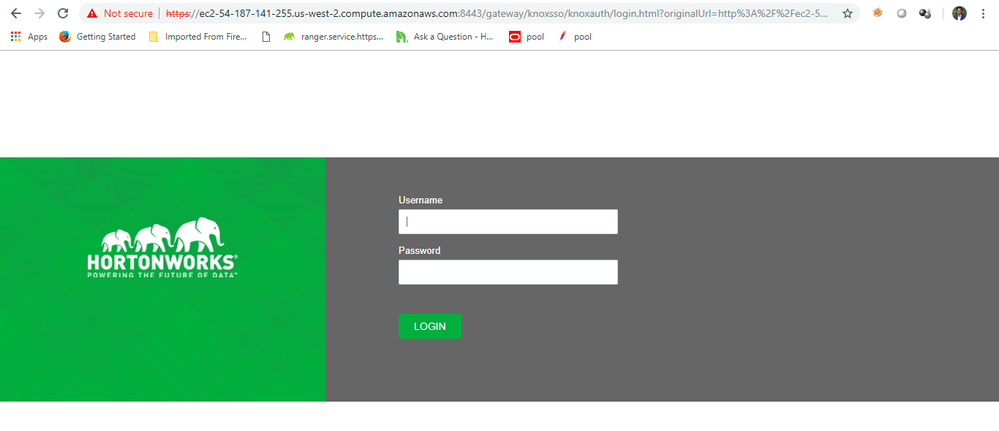Open the blank page icon bookmark

266,37
